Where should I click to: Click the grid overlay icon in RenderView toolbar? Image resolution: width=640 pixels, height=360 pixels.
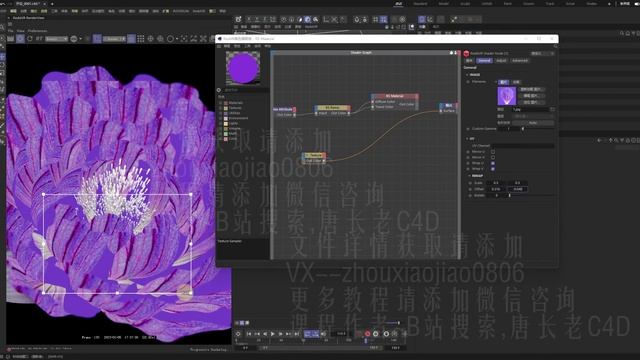[x=141, y=39]
